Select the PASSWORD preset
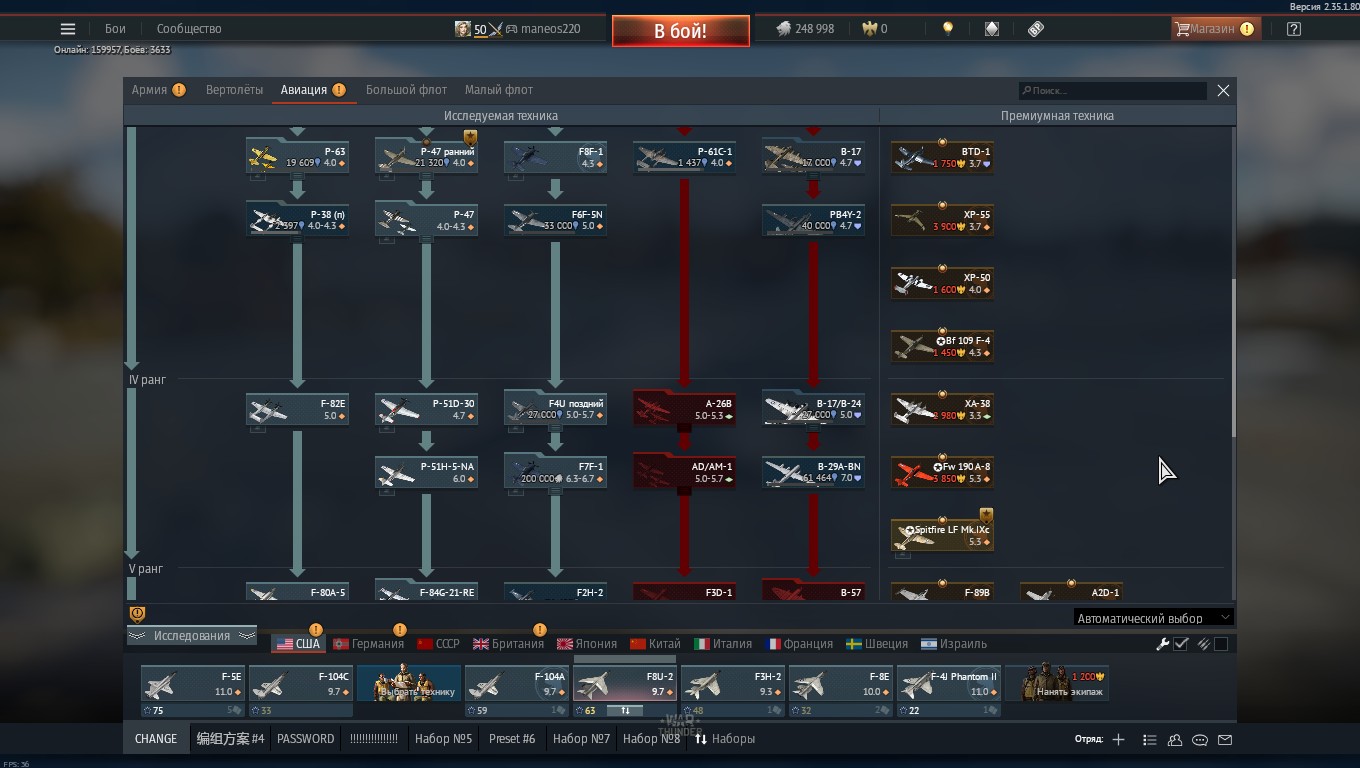This screenshot has width=1360, height=768. click(306, 739)
